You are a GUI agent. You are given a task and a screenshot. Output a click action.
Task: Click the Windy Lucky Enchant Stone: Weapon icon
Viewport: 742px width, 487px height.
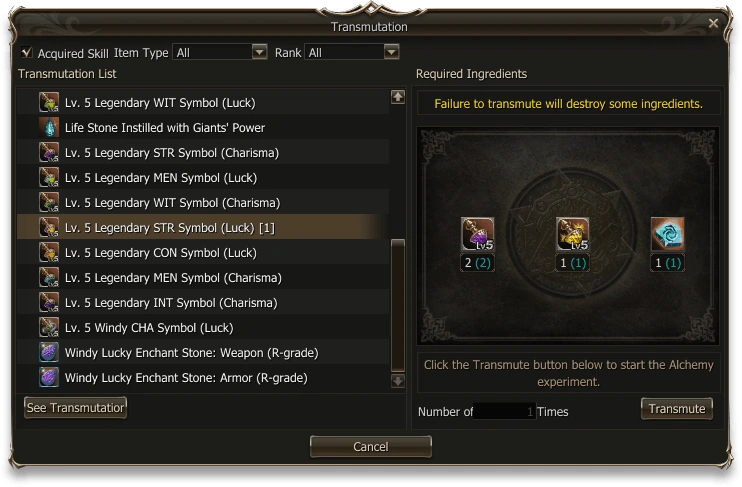(49, 353)
